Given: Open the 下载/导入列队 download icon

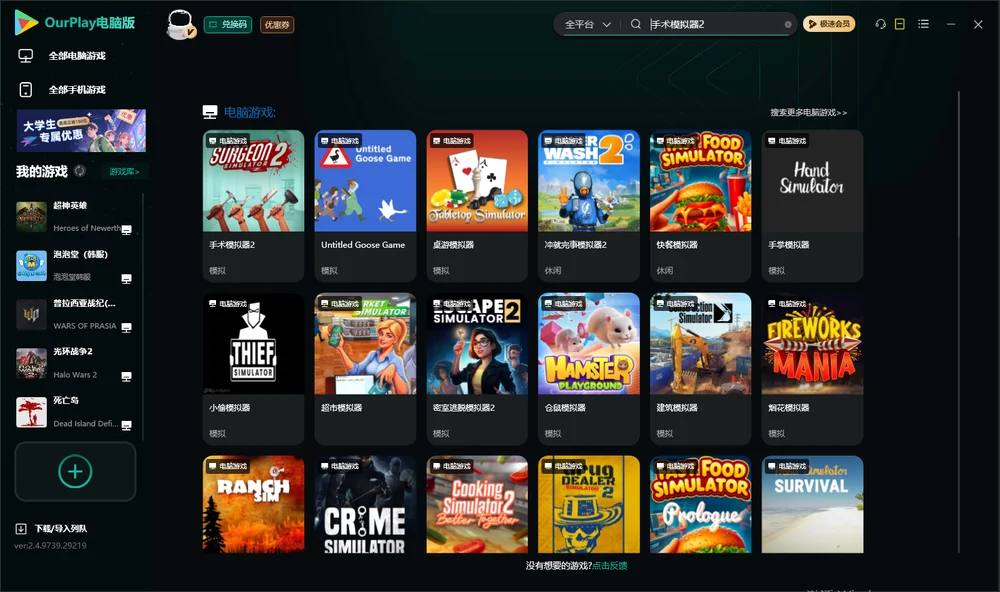Looking at the screenshot, I should click(x=21, y=528).
